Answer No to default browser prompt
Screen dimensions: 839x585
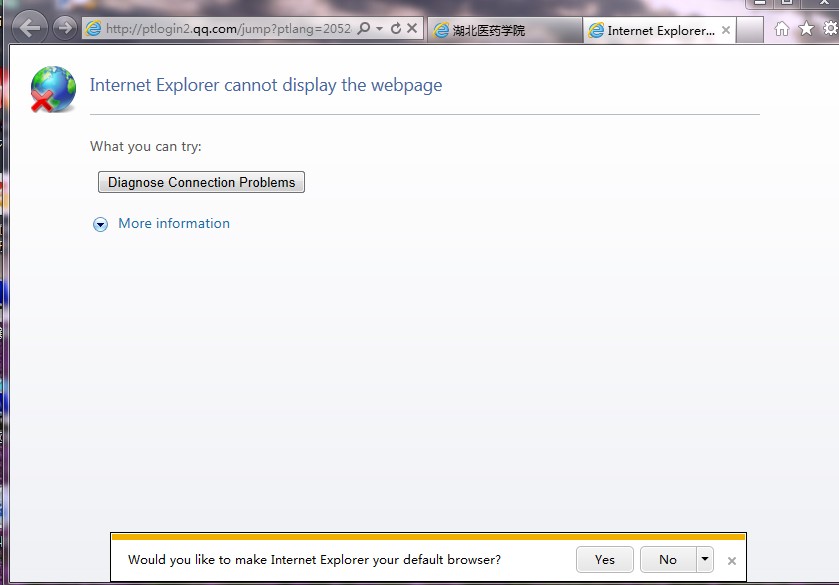(x=668, y=559)
